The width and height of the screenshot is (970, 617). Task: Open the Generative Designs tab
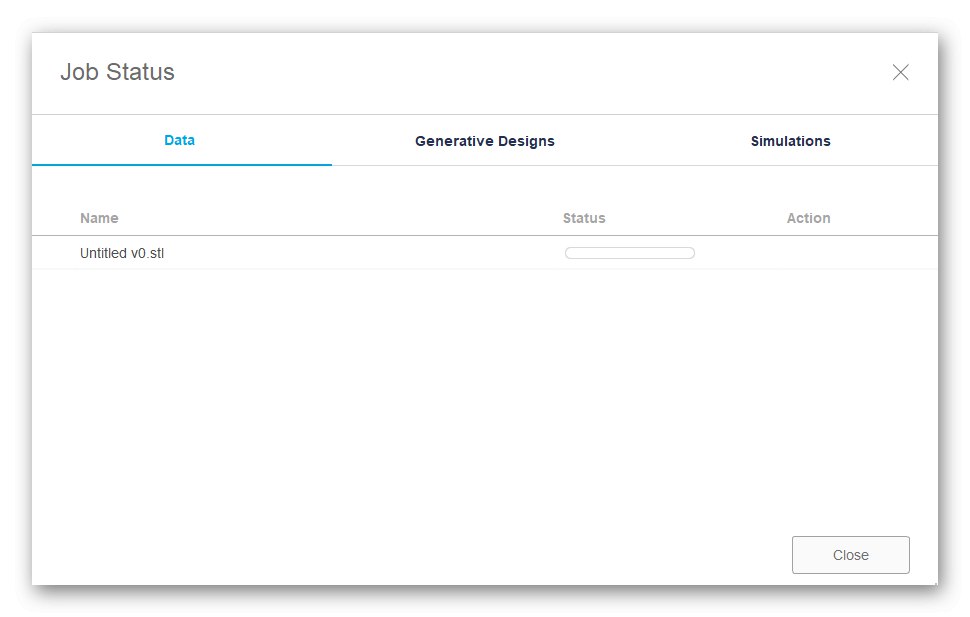click(x=485, y=141)
